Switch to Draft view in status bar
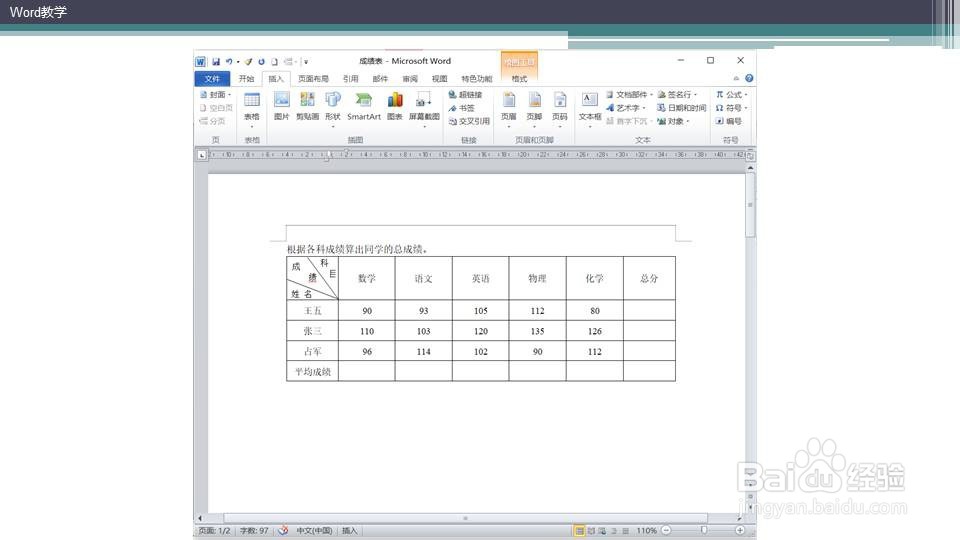The width and height of the screenshot is (960, 540). [x=625, y=531]
